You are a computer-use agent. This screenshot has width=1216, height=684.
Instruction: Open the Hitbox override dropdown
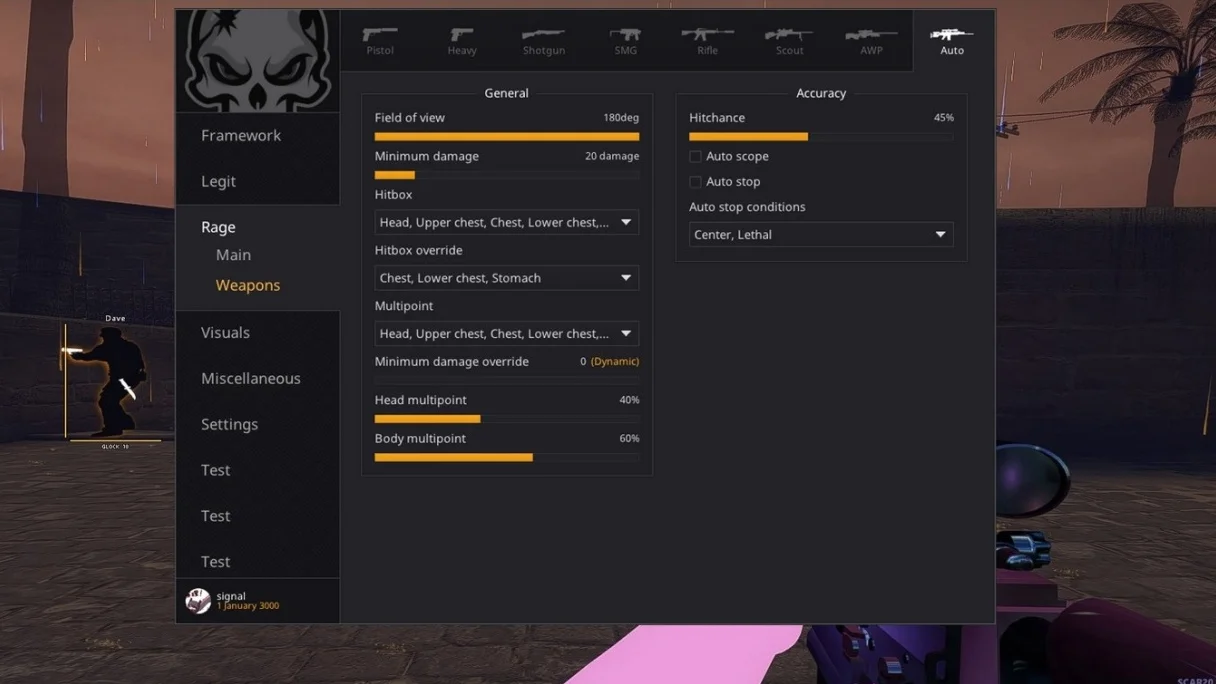click(506, 278)
